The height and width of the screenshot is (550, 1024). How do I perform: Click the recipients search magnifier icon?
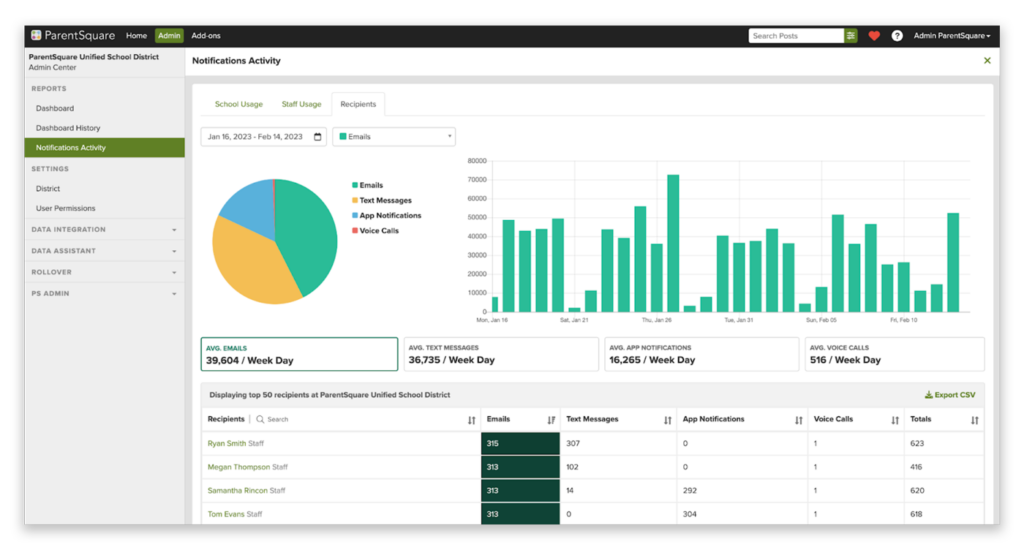260,419
